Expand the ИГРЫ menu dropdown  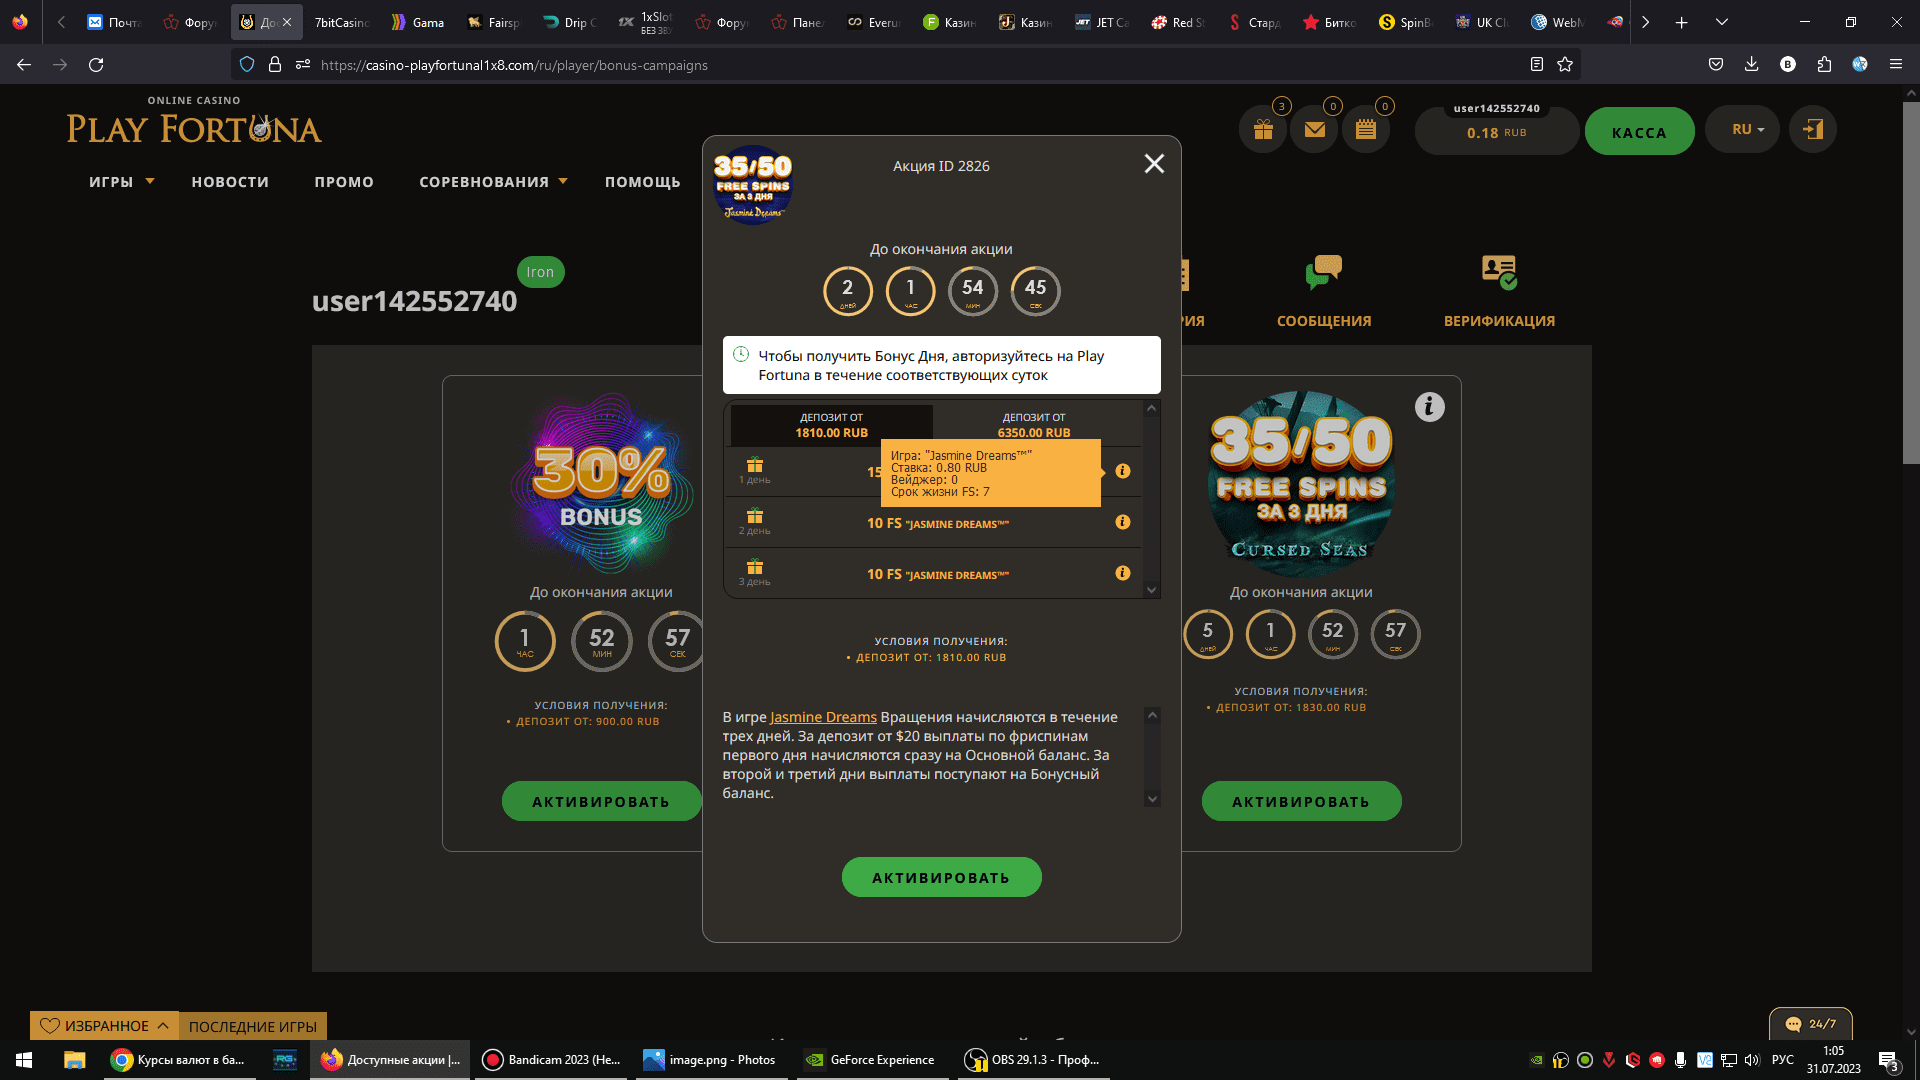[122, 182]
